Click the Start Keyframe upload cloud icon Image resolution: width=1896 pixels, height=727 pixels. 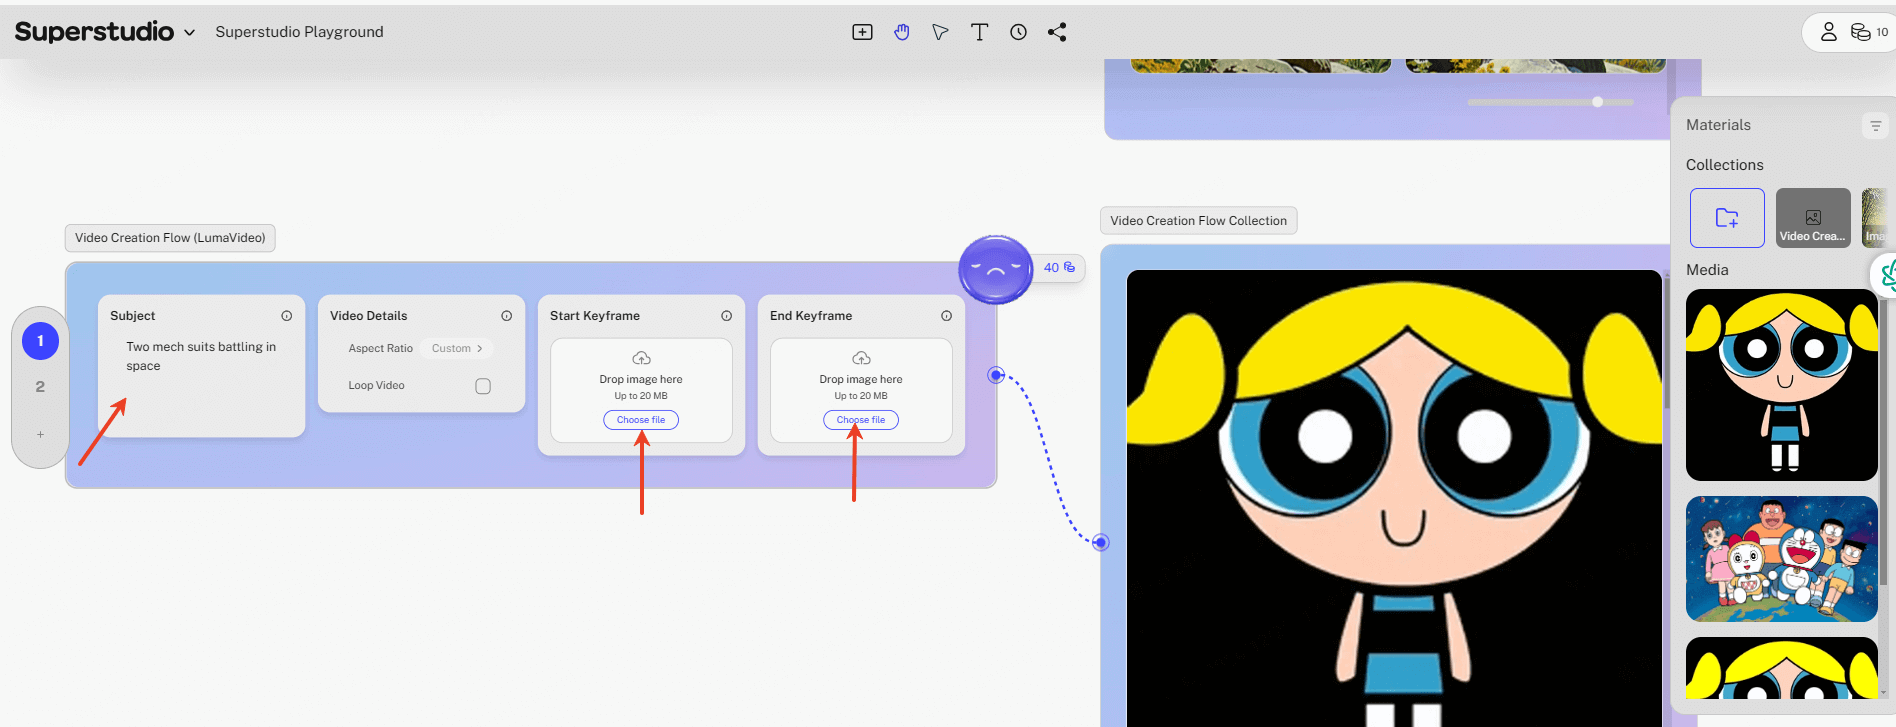641,358
